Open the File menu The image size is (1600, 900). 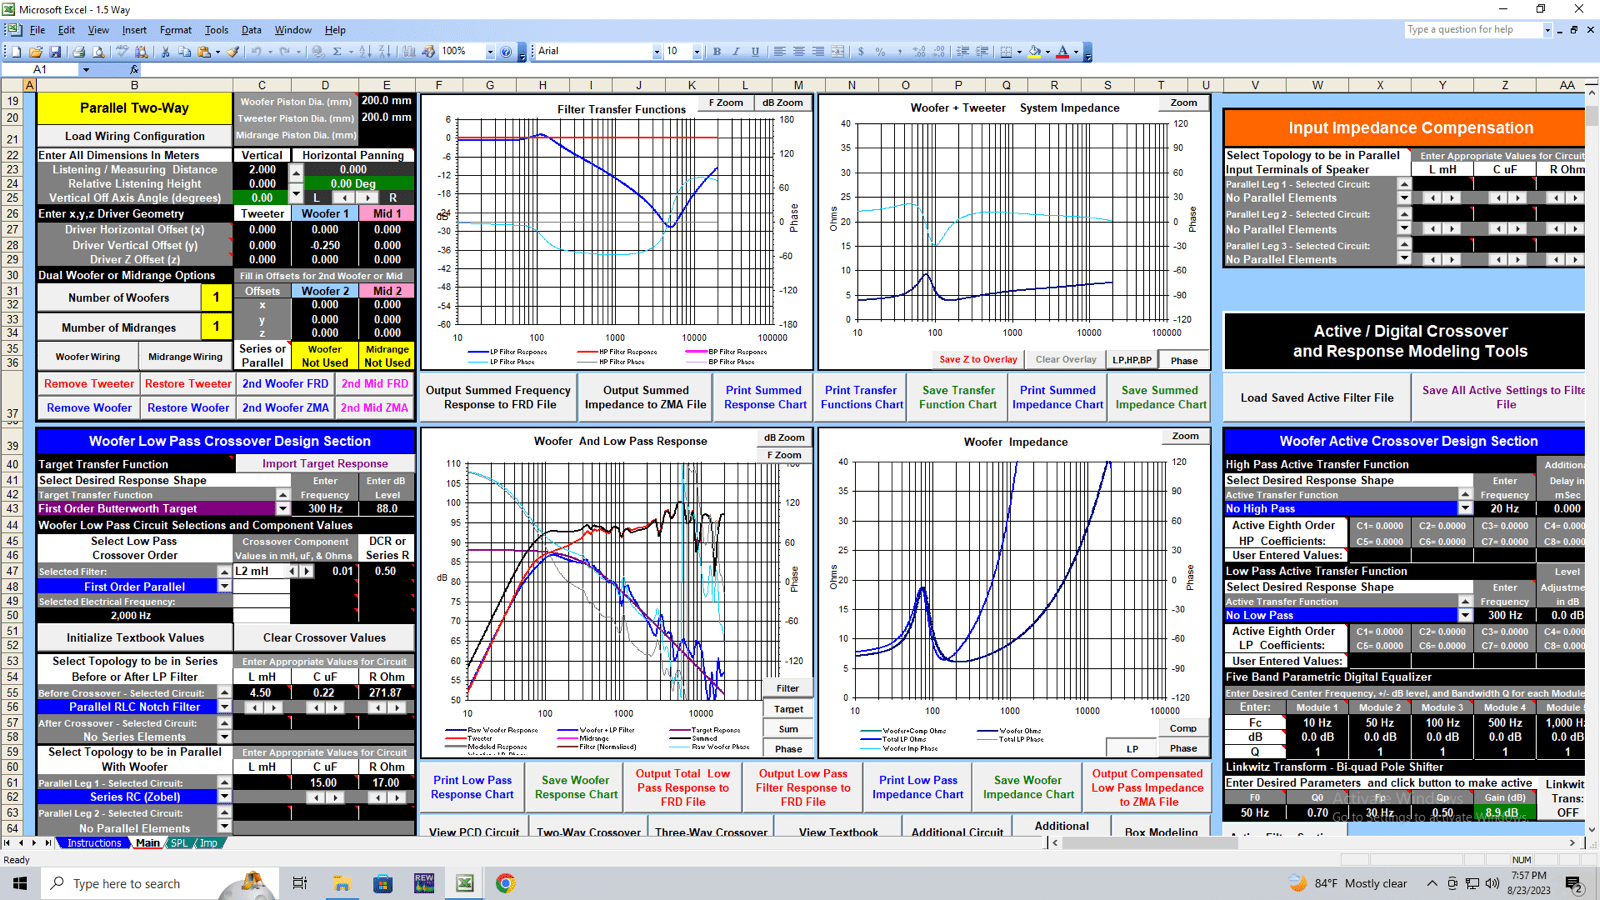37,30
